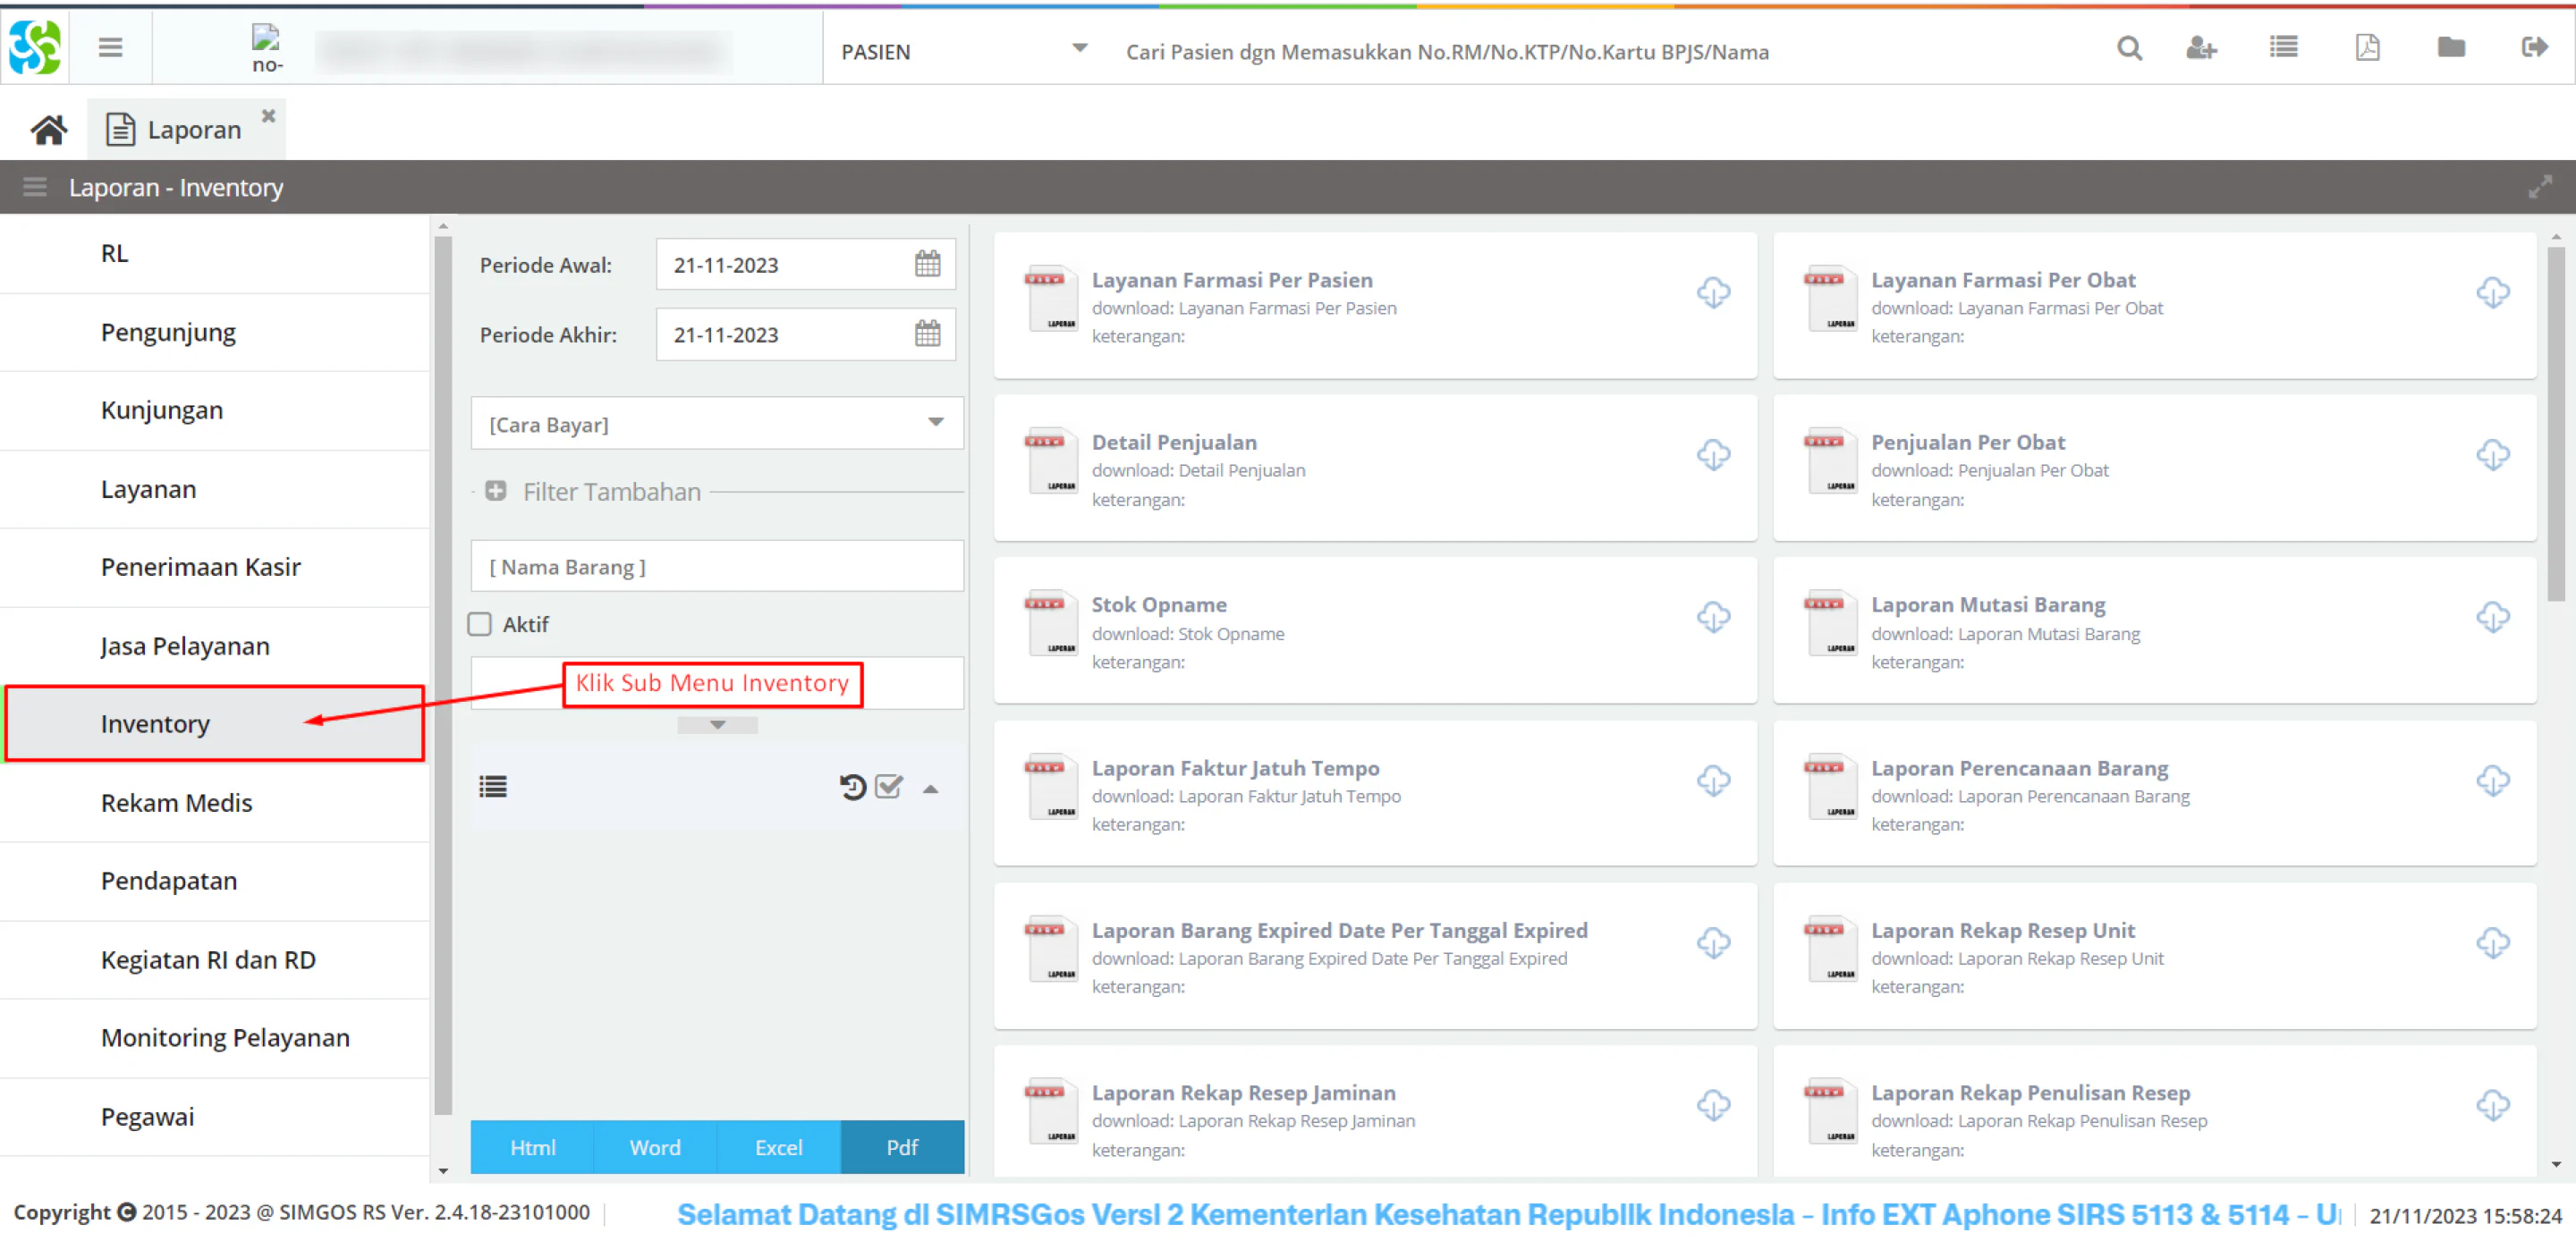Select the Inventory sub menu
2576x1241 pixels.
[x=215, y=724]
